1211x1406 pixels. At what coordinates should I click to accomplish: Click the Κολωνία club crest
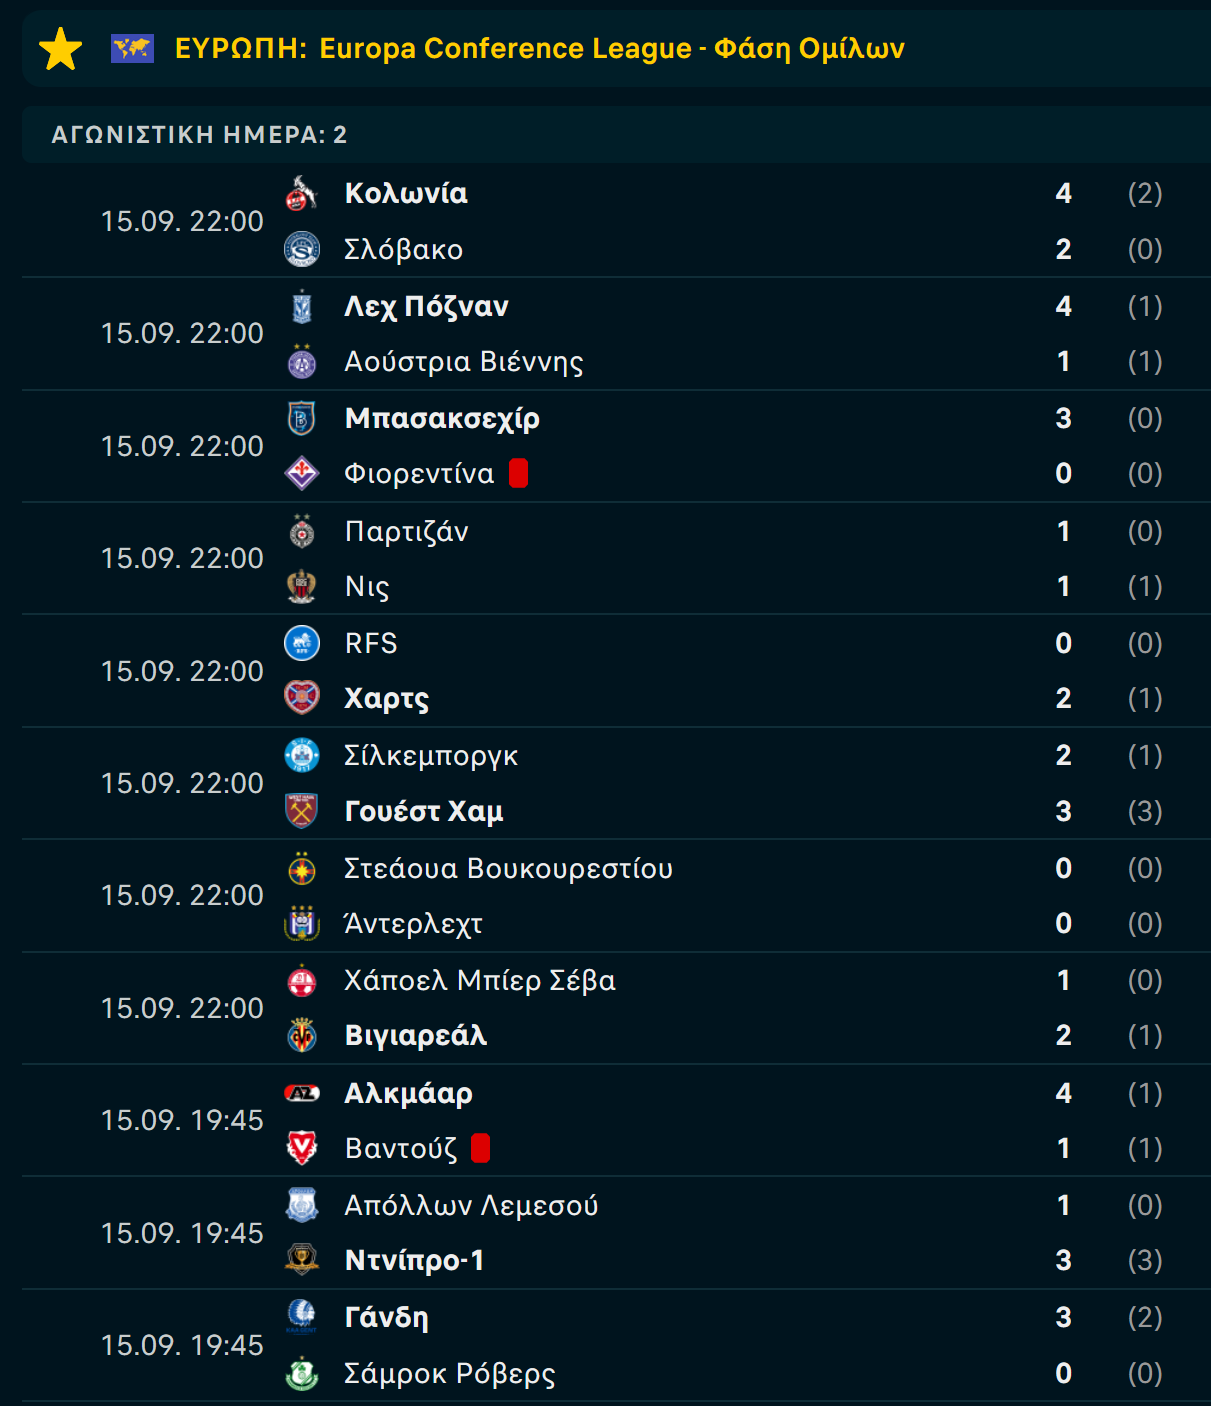[301, 193]
